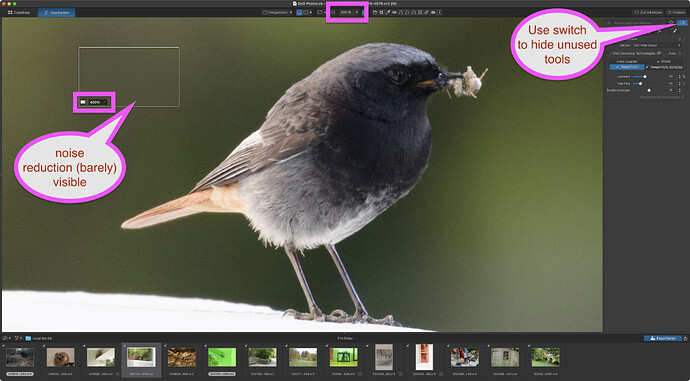Click the eye preview icon in toolbar
Viewport: 690px width, 381px height.
(x=433, y=12)
